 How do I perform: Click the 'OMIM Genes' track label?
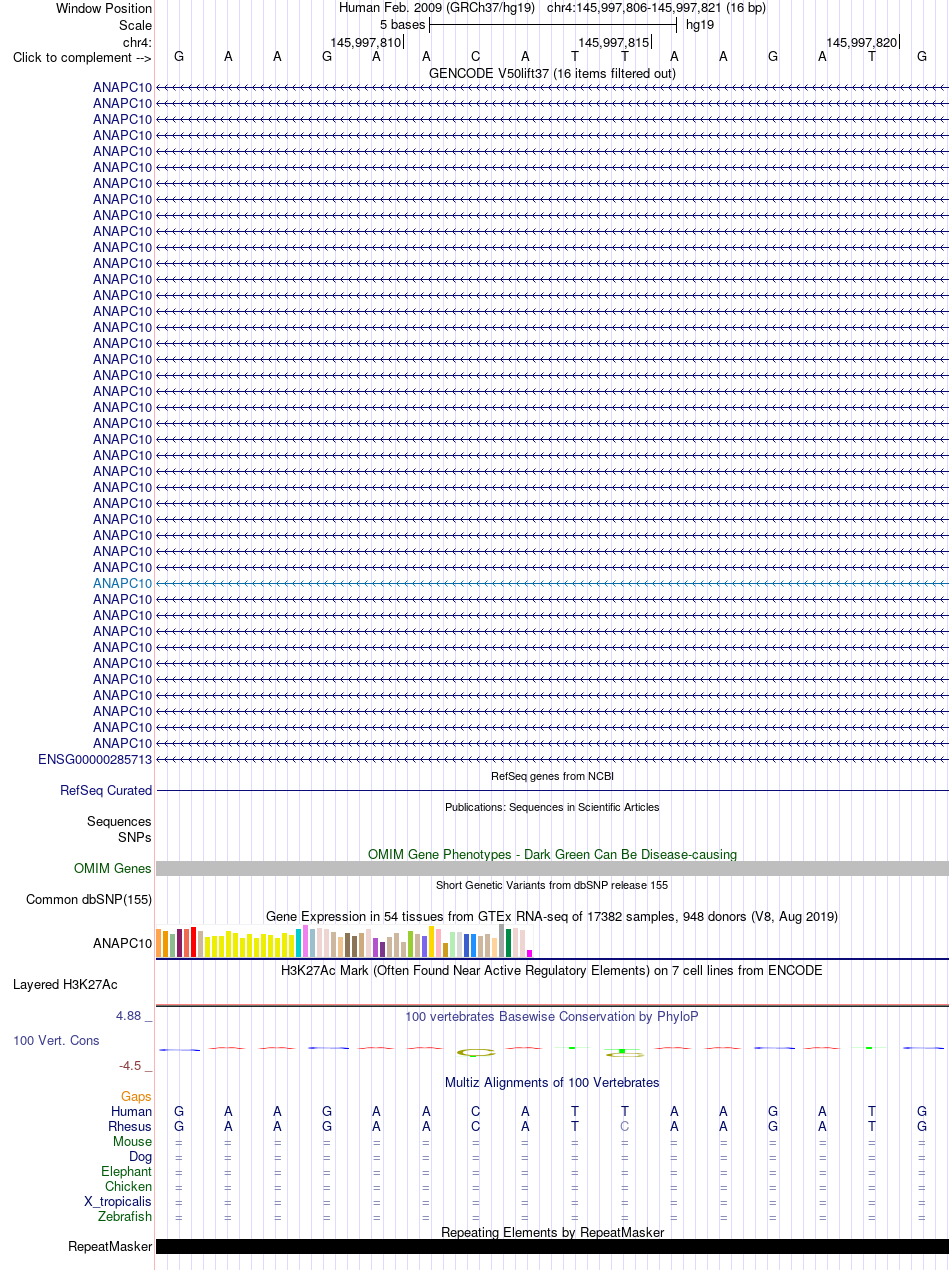pyautogui.click(x=113, y=868)
